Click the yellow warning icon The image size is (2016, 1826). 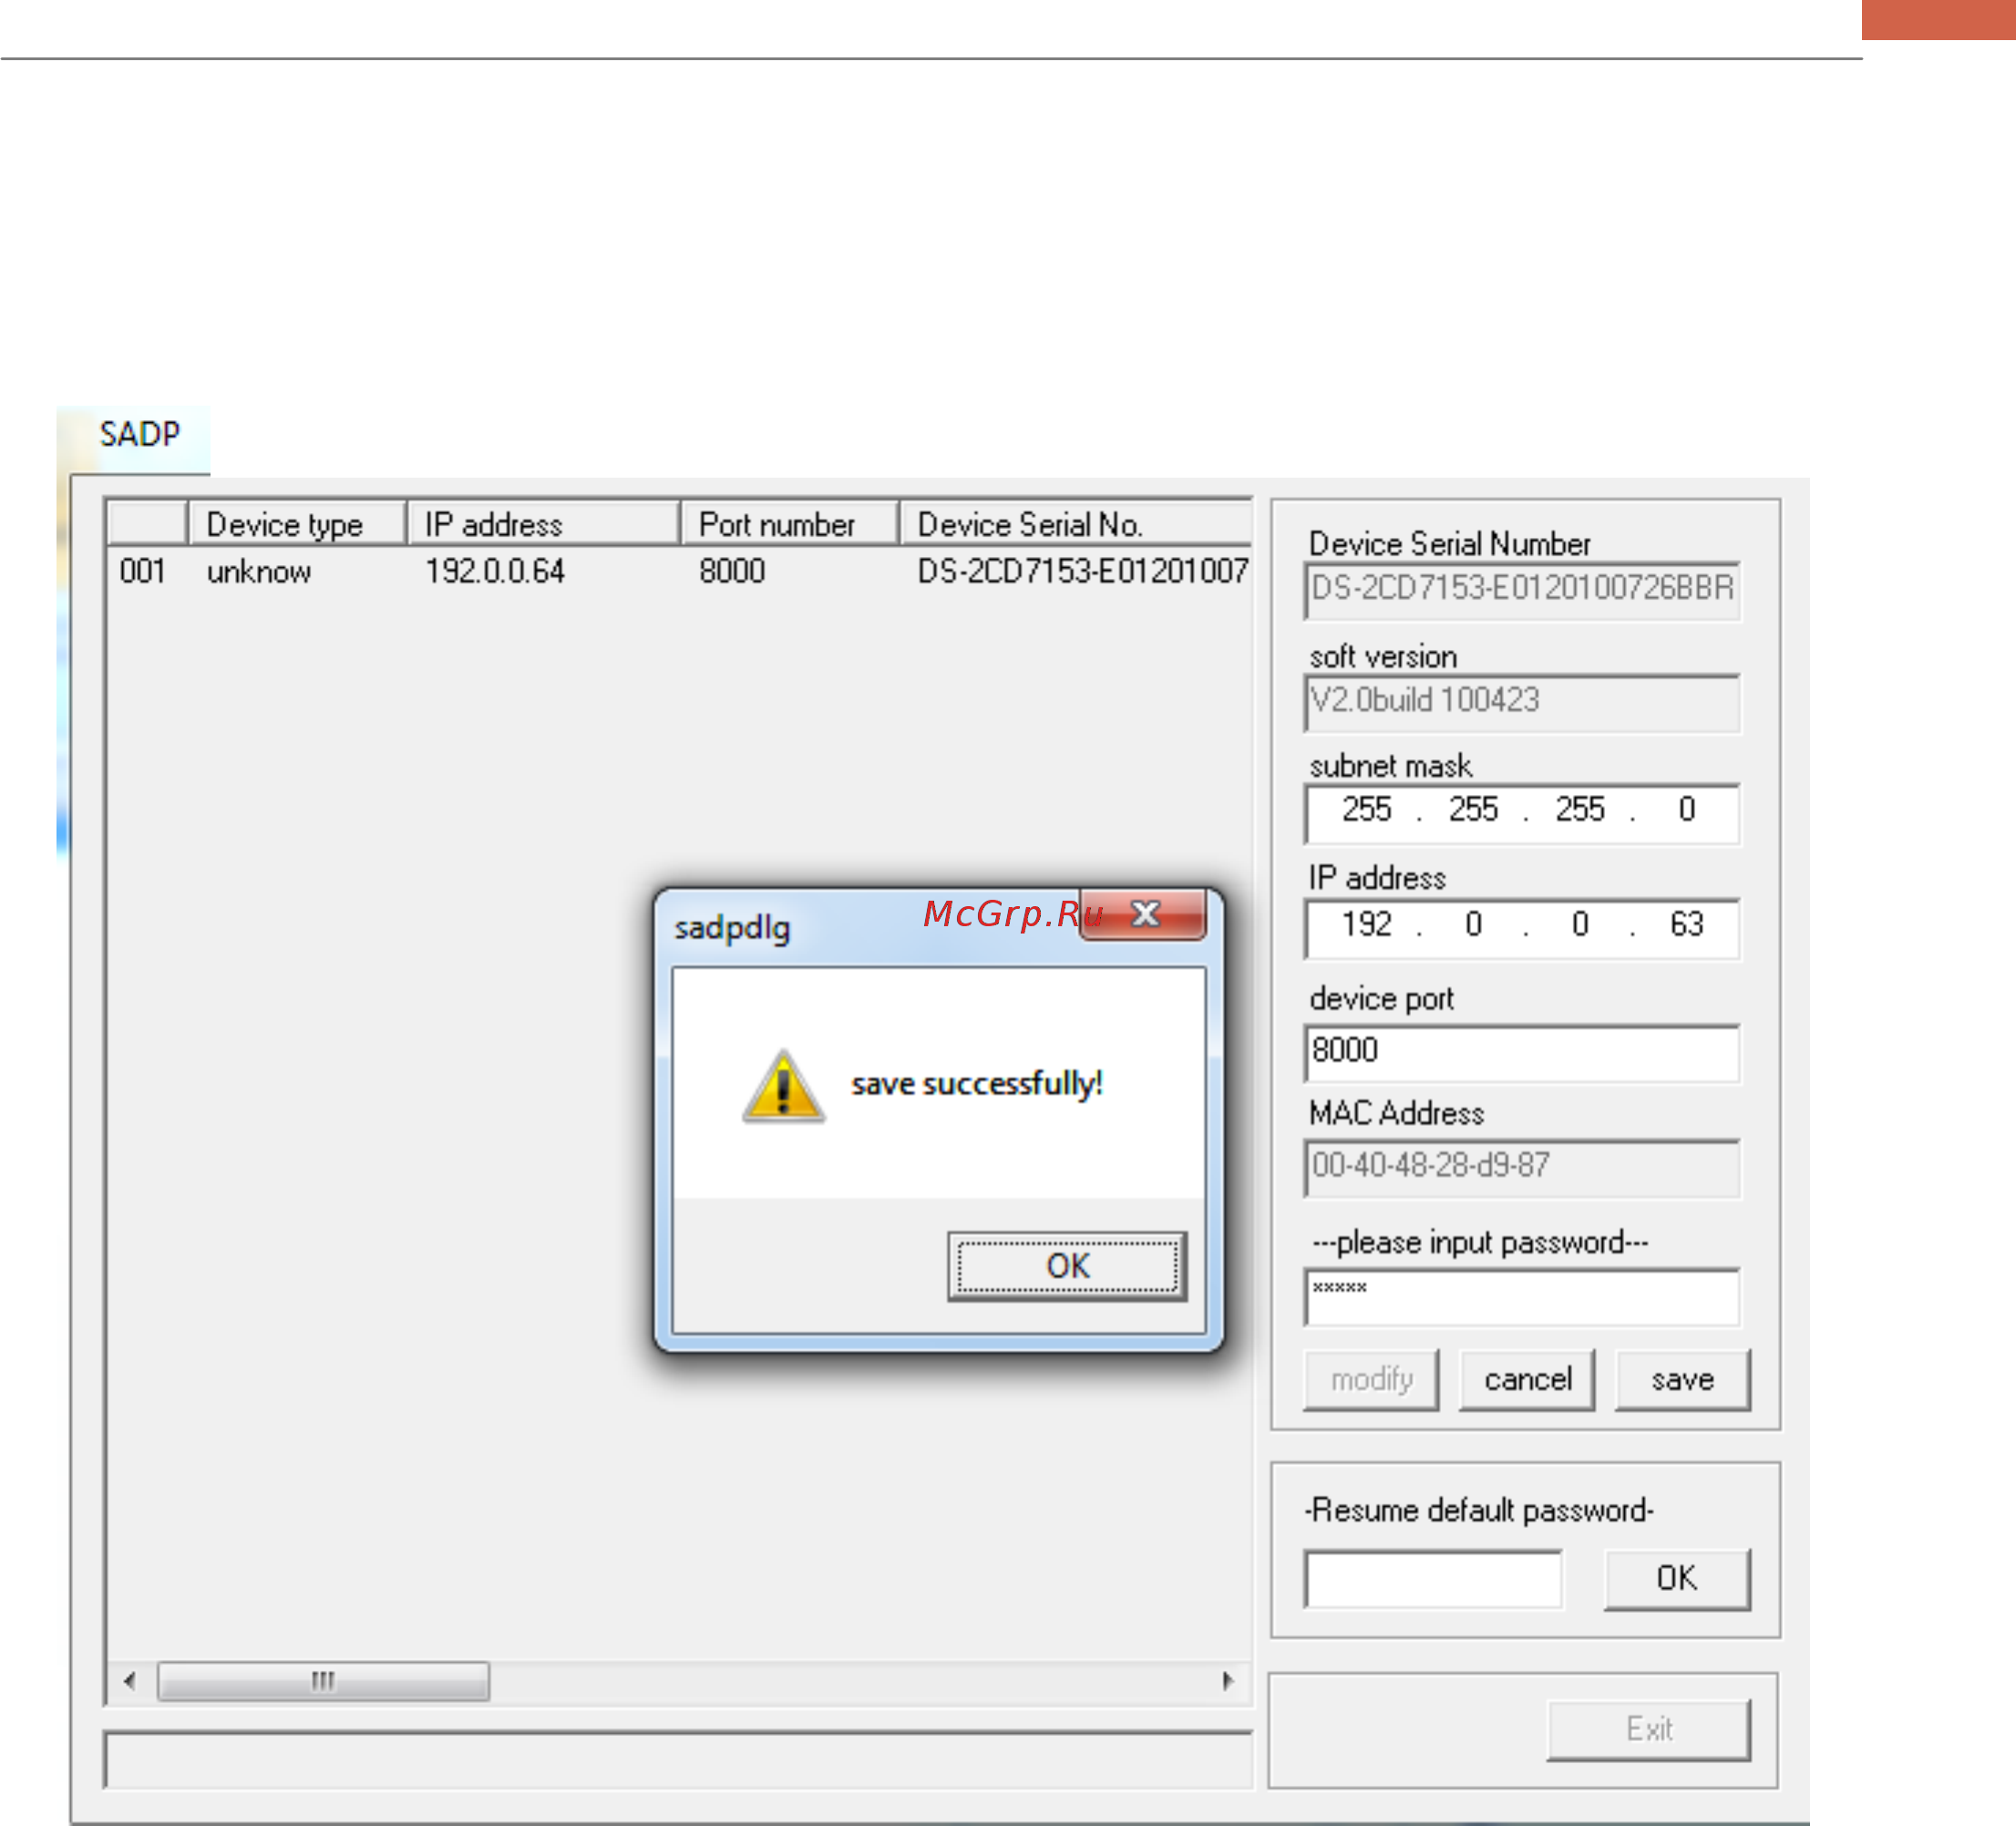point(783,1086)
